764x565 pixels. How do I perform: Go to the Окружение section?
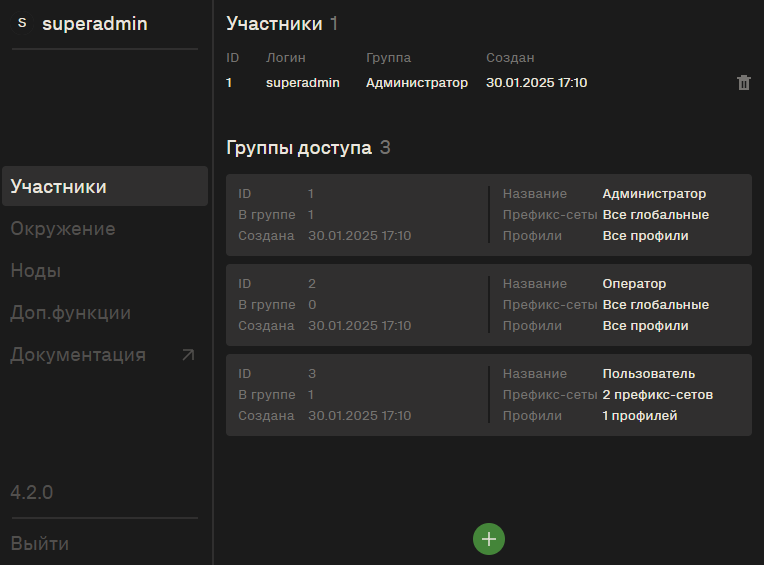(63, 228)
